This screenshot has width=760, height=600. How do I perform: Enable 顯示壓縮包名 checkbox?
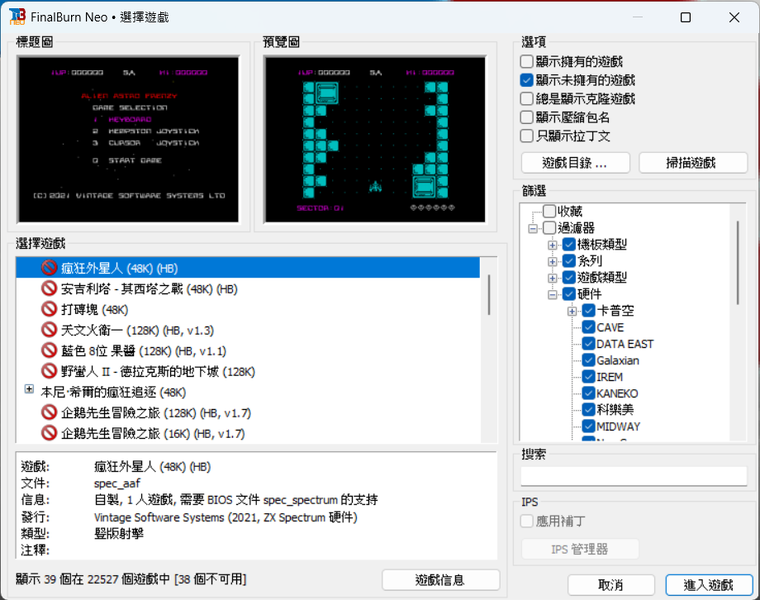point(526,117)
